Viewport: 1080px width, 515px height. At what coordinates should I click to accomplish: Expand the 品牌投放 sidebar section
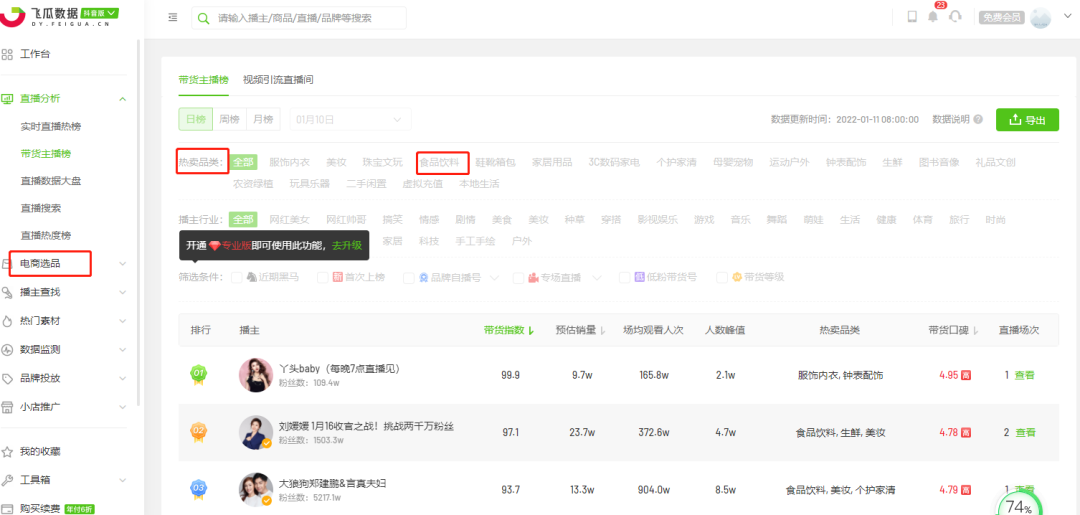coord(123,378)
